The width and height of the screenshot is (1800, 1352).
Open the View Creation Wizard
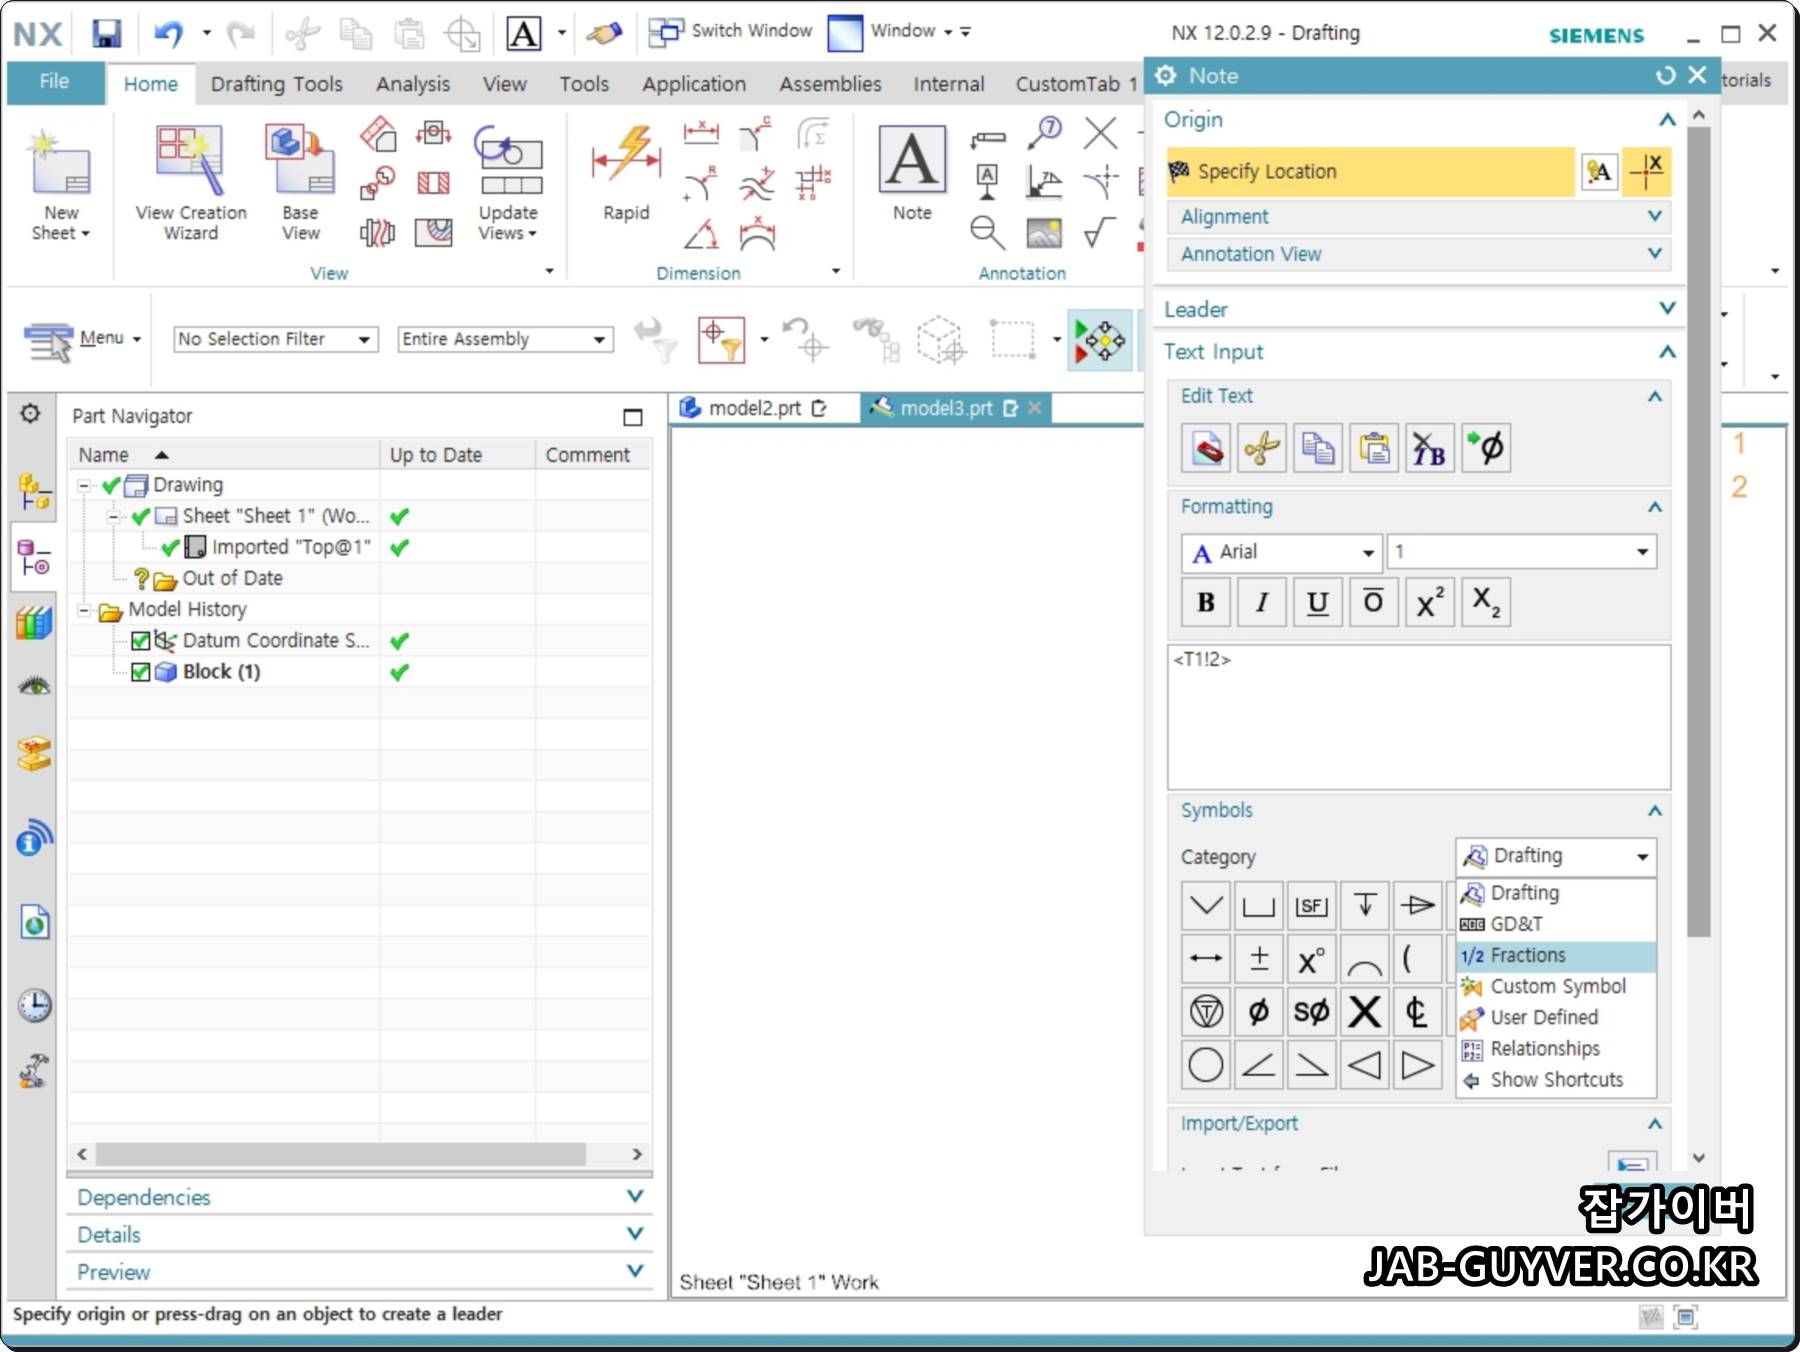pyautogui.click(x=190, y=160)
